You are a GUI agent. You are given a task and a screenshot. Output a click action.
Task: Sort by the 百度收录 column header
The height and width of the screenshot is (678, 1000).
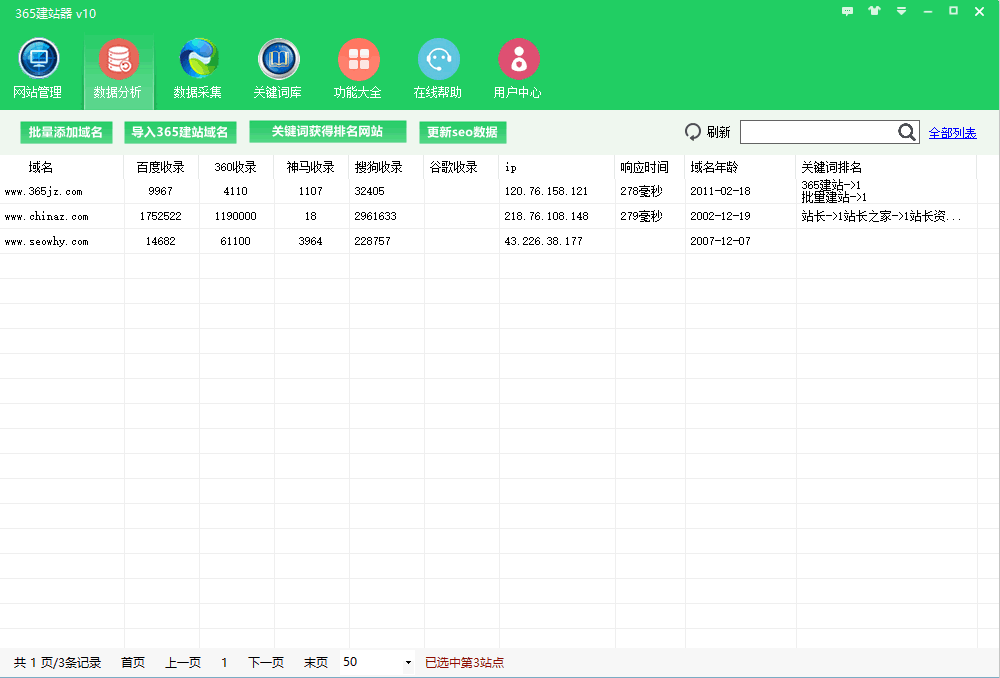tap(161, 167)
